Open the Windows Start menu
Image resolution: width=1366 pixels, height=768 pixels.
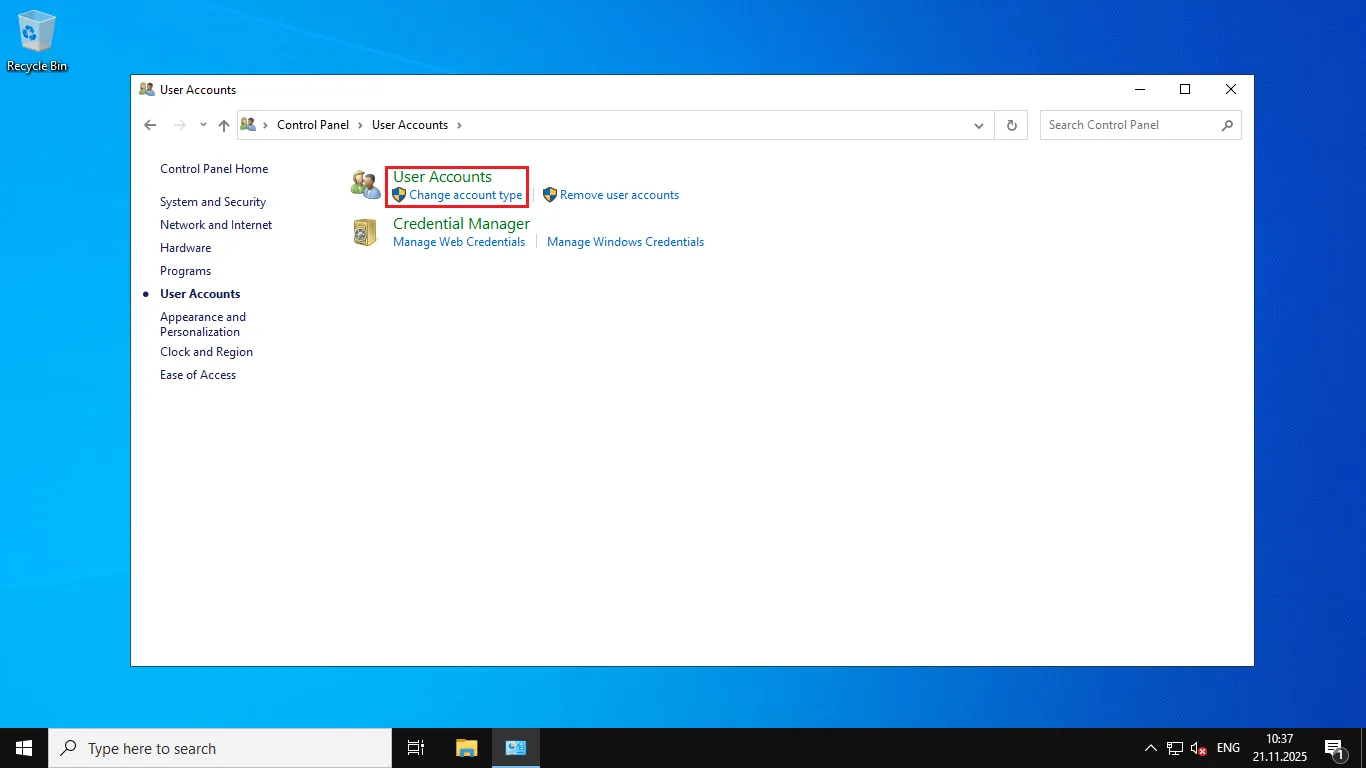[24, 748]
